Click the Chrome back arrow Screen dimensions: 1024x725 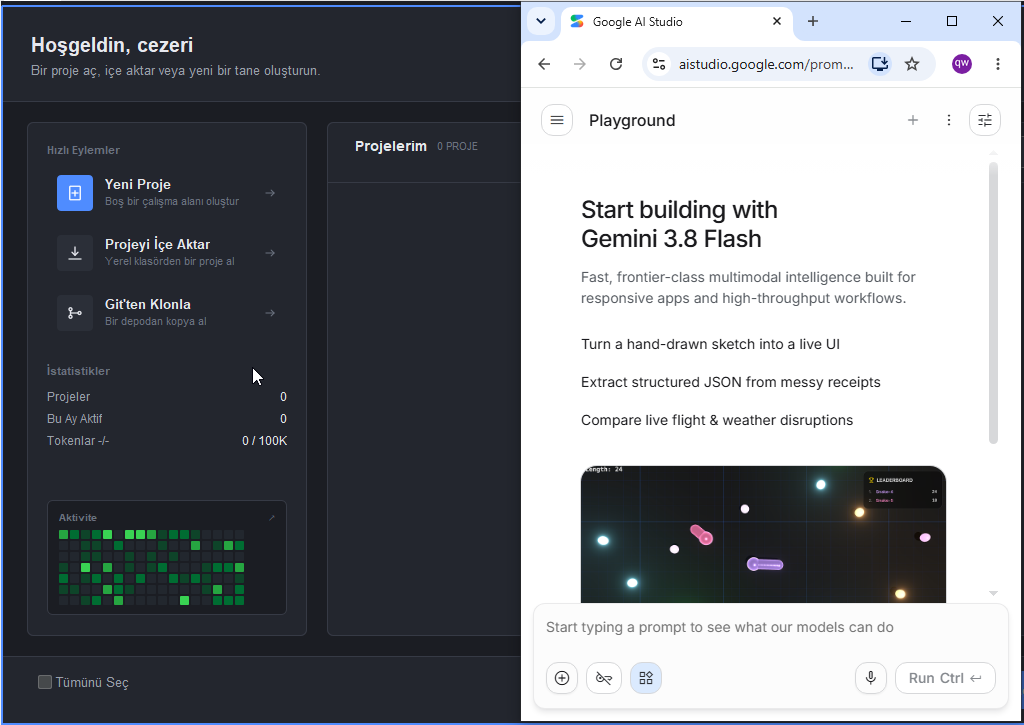point(544,64)
